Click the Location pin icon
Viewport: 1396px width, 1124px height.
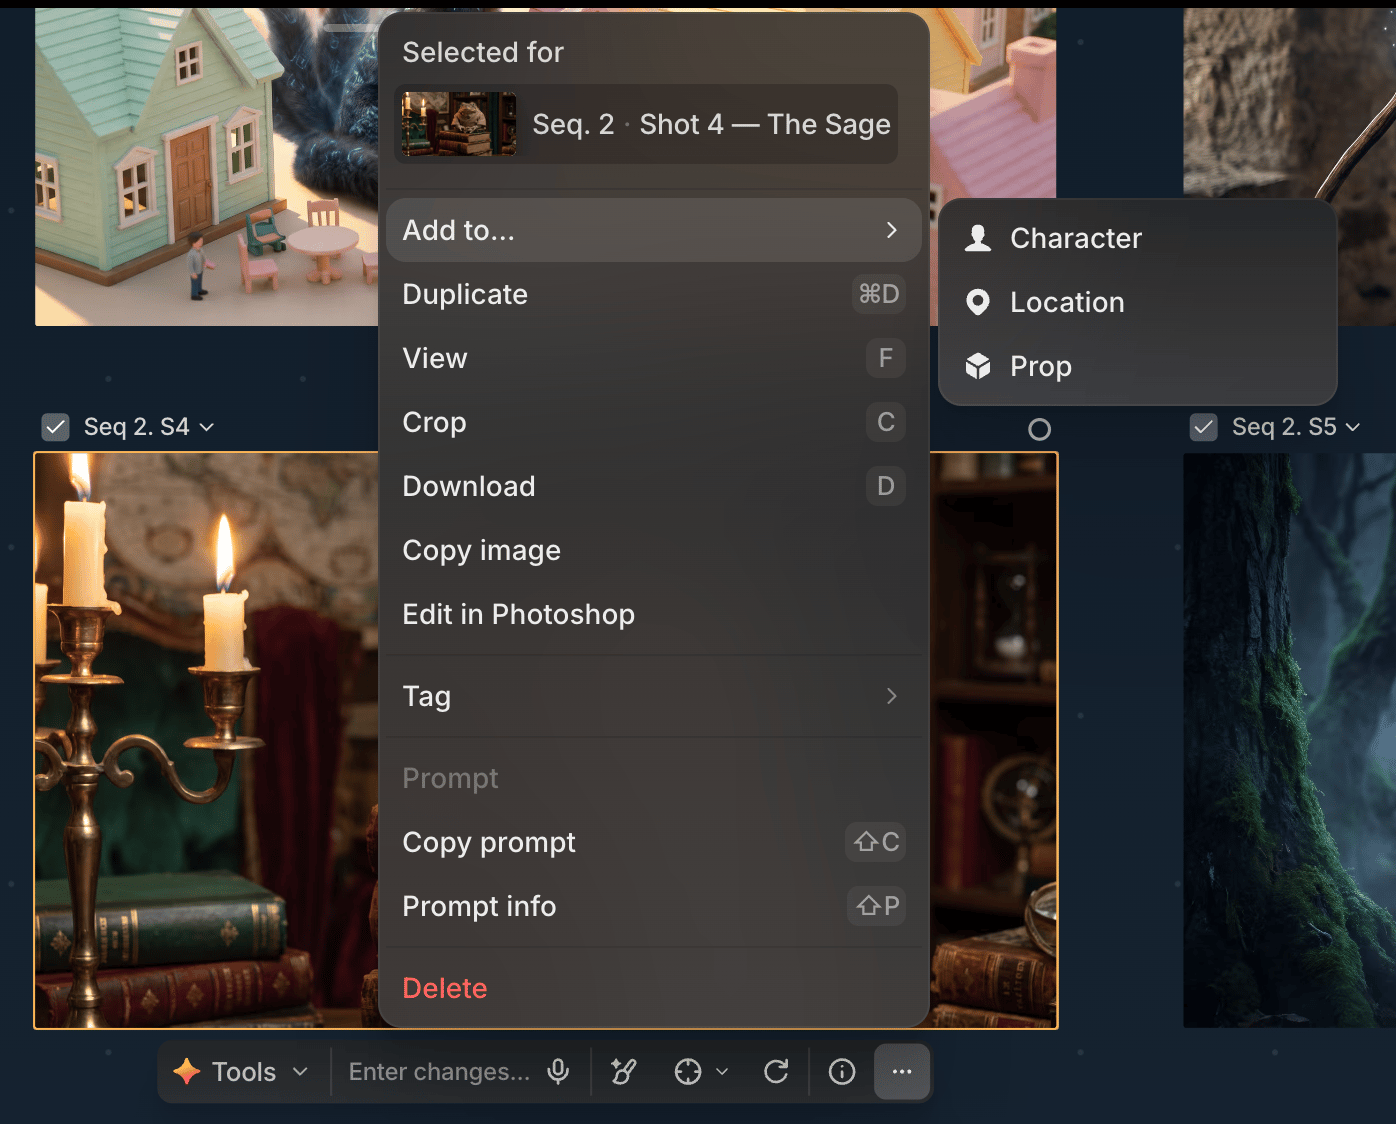[978, 302]
